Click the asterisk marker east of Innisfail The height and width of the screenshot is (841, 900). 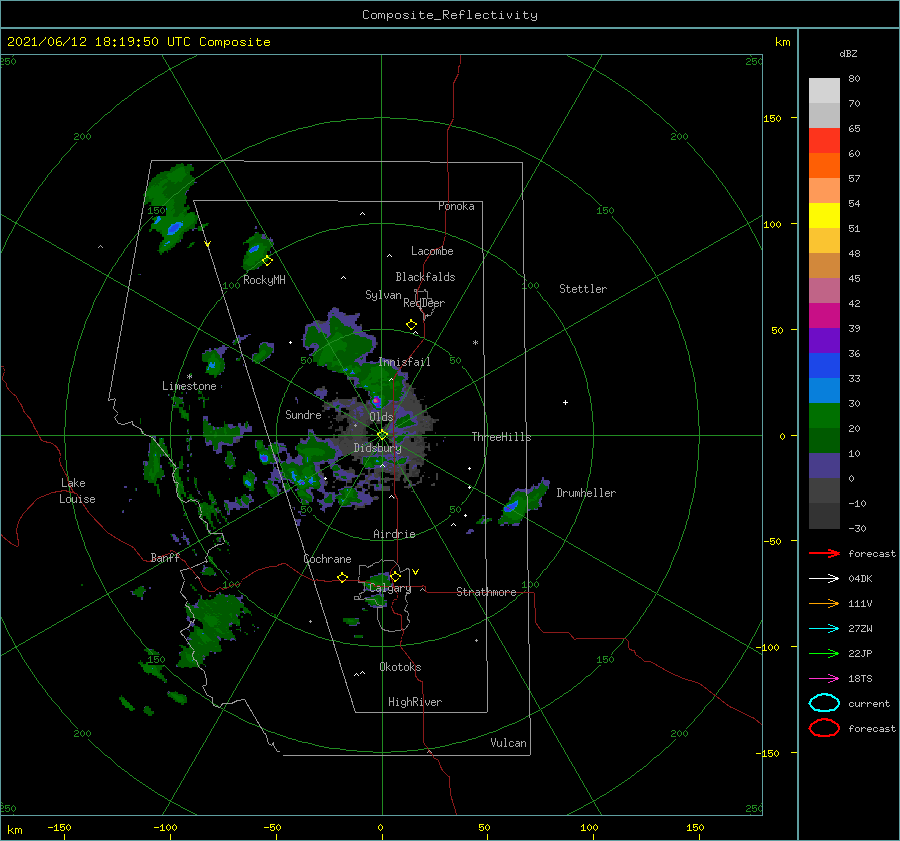(x=475, y=343)
